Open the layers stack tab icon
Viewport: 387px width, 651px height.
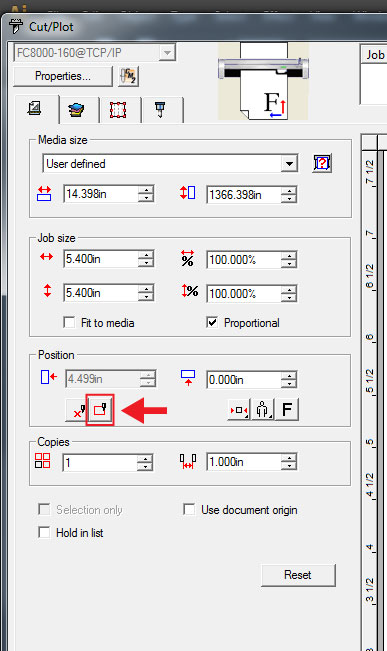[76, 110]
